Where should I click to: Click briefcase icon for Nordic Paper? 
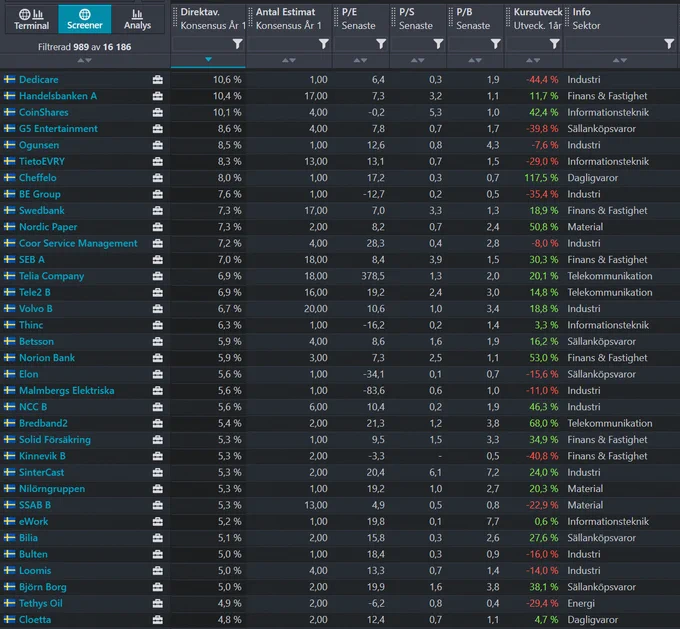[158, 227]
